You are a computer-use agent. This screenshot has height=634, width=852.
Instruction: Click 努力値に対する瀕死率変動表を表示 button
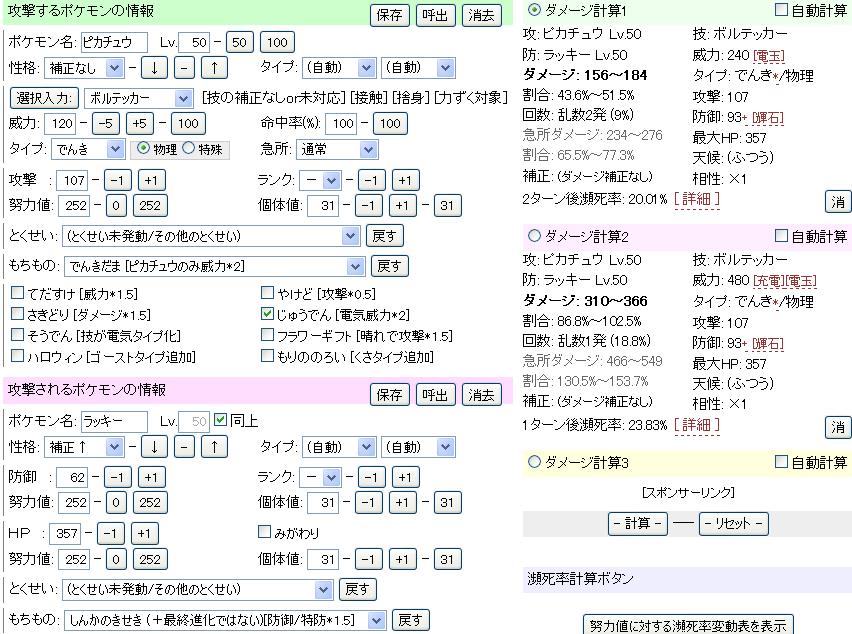(x=688, y=625)
